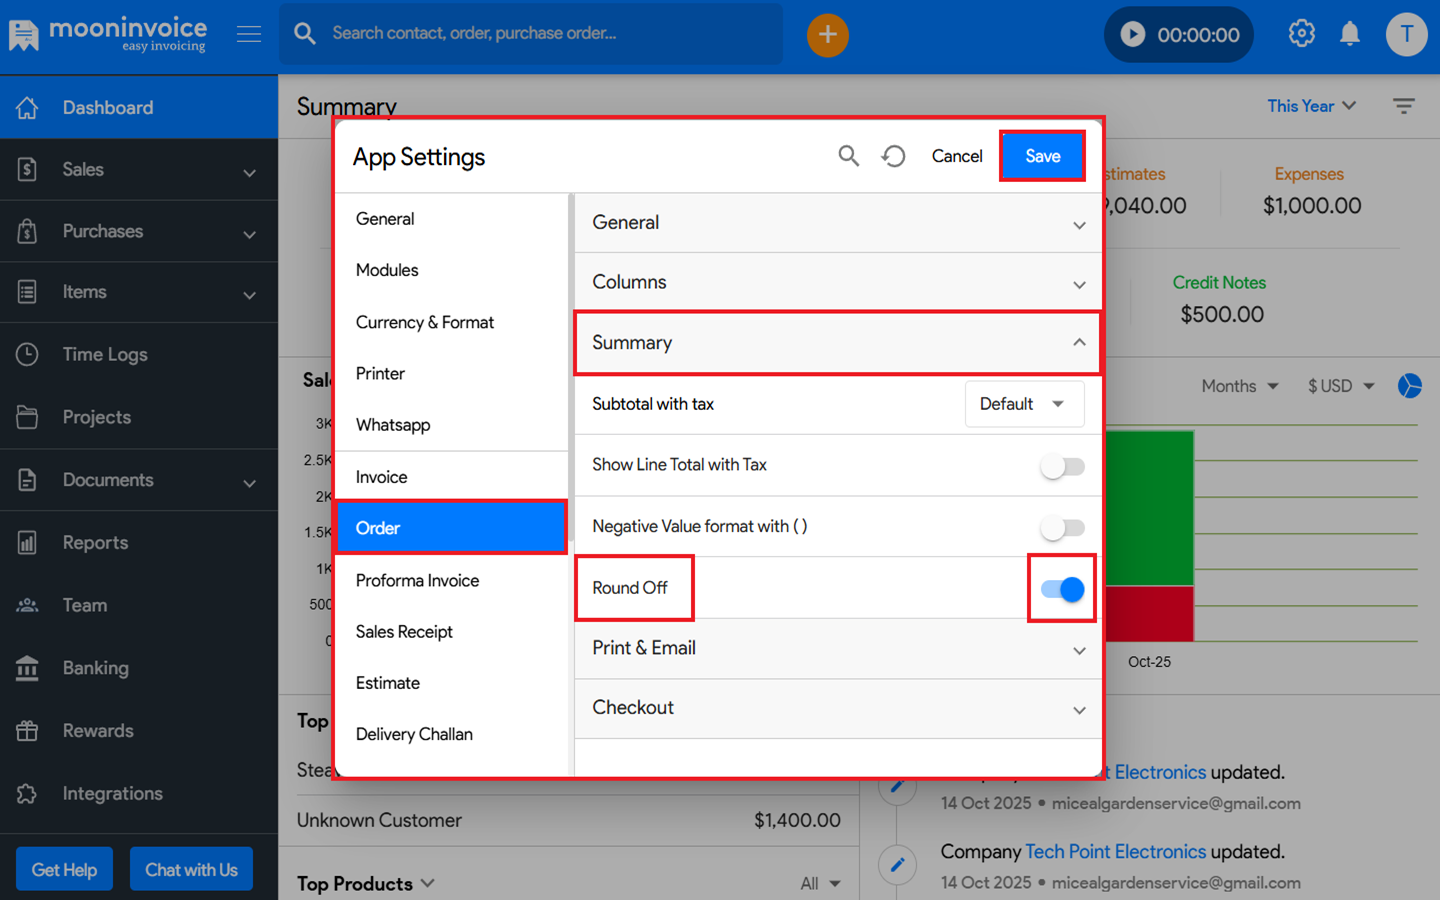Toggle the hamburger sidebar menu icon
Image resolution: width=1440 pixels, height=900 pixels.
tap(249, 34)
